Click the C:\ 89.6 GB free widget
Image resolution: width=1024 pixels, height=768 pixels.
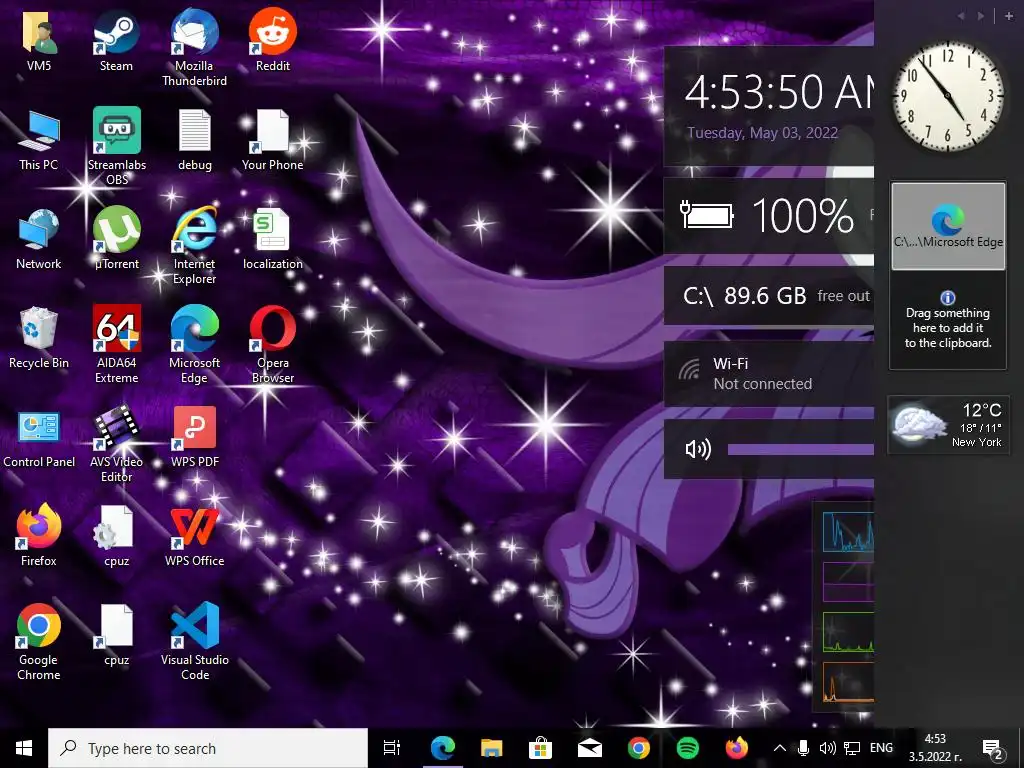click(x=769, y=296)
